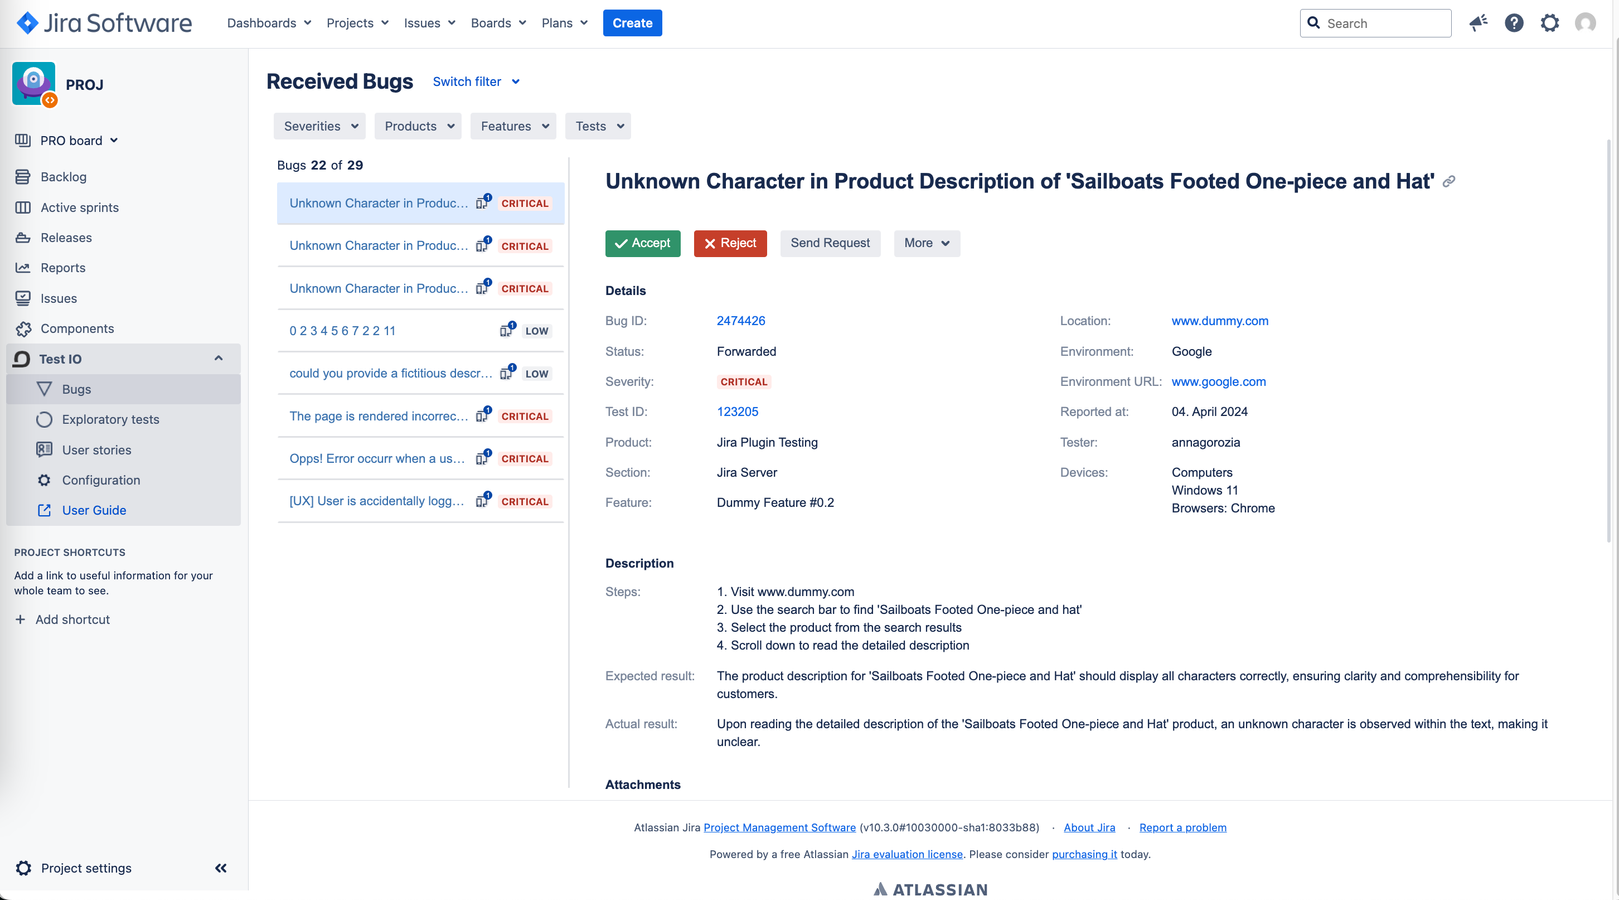Open the www.google.com environment link
Screen dimensions: 1619x900
coord(1219,382)
